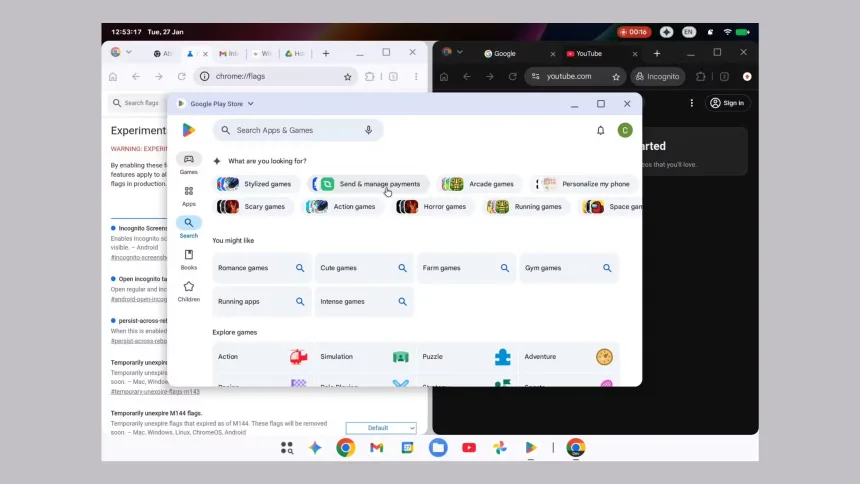Launch Gemini sparkle icon in shelf
The width and height of the screenshot is (860, 484).
315,448
